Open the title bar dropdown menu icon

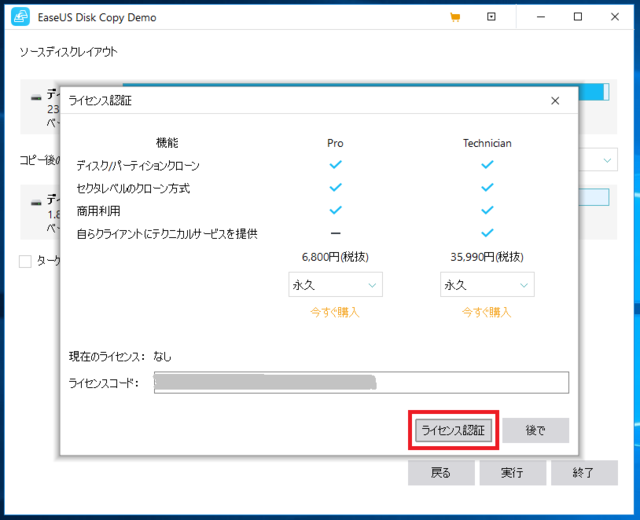(x=491, y=17)
